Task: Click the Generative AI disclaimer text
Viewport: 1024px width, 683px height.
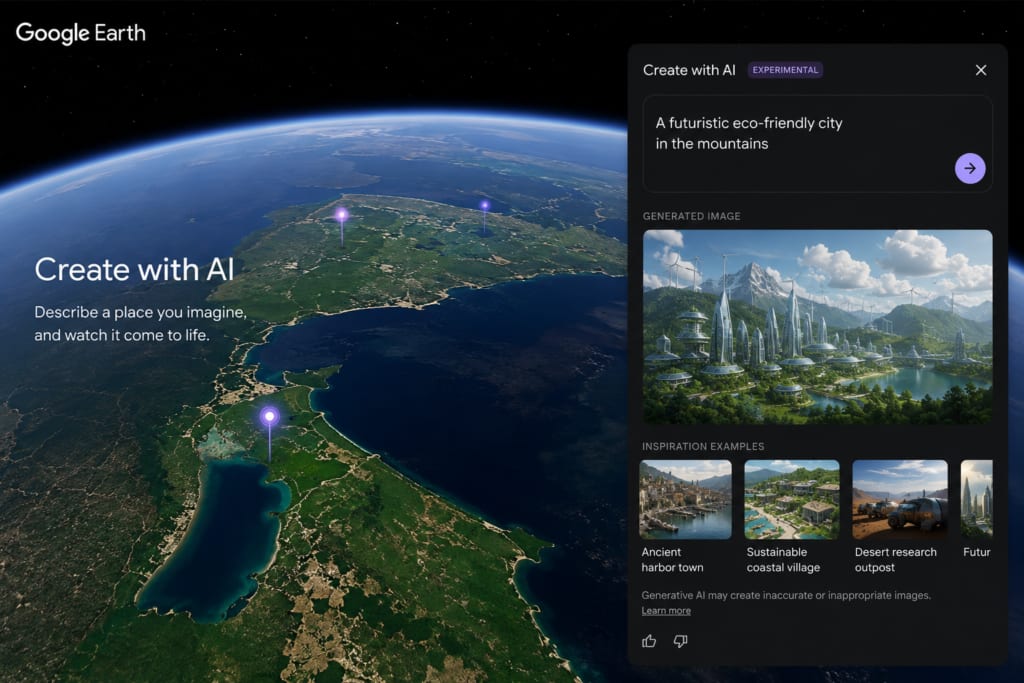Action: click(786, 596)
